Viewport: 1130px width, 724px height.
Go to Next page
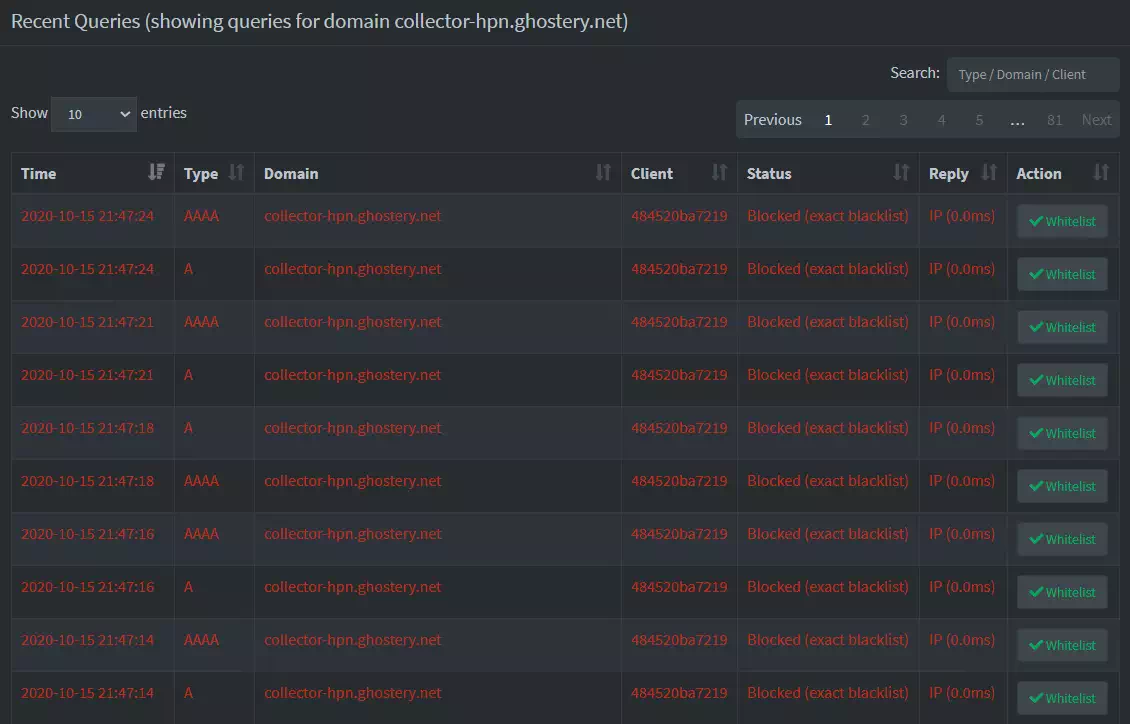(x=1096, y=120)
